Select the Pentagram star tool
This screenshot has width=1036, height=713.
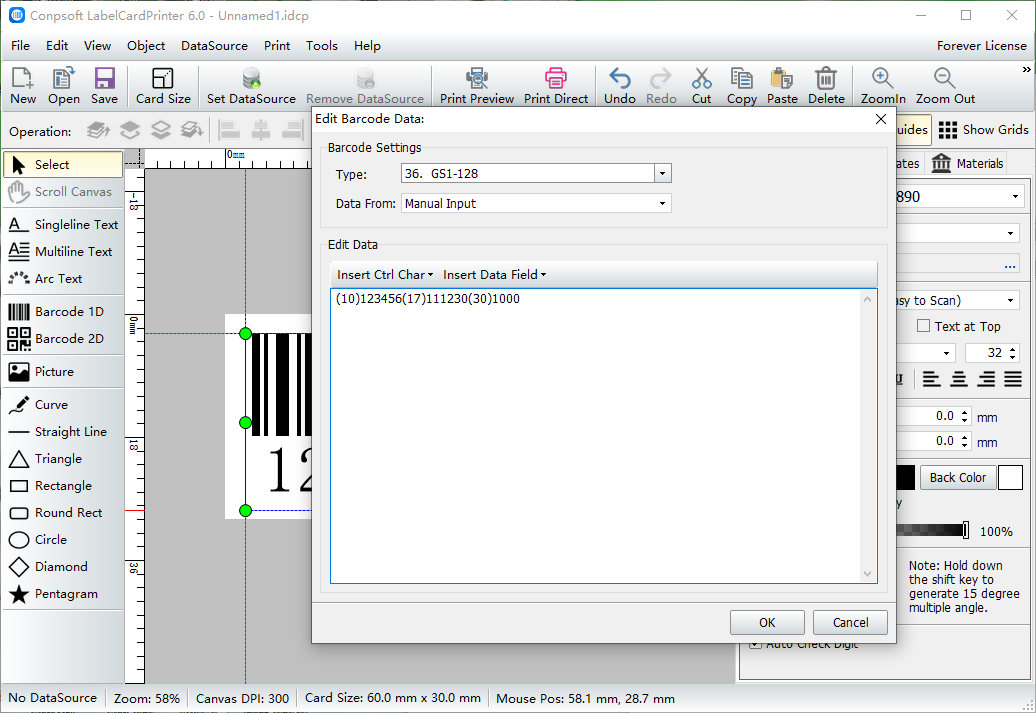(x=63, y=594)
